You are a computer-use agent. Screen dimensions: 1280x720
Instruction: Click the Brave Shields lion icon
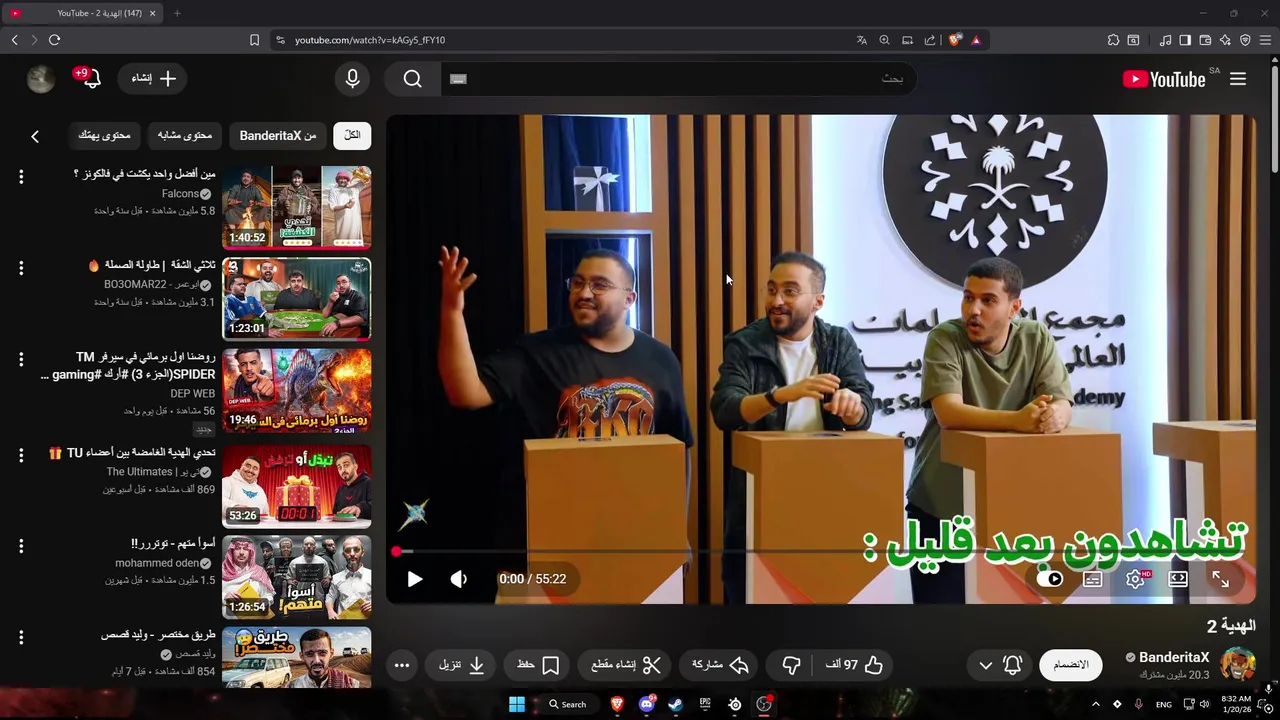pos(955,40)
